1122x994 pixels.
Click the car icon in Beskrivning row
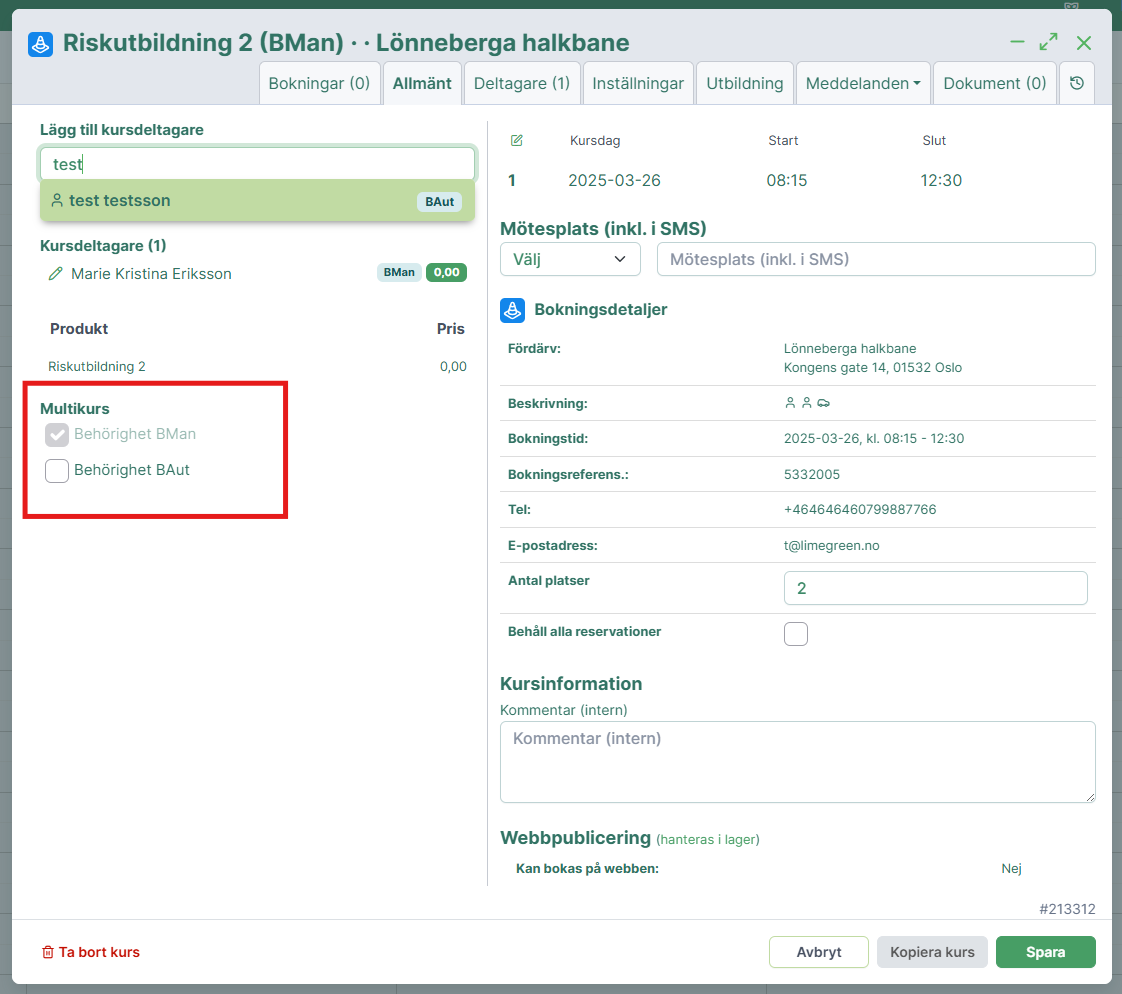[824, 403]
